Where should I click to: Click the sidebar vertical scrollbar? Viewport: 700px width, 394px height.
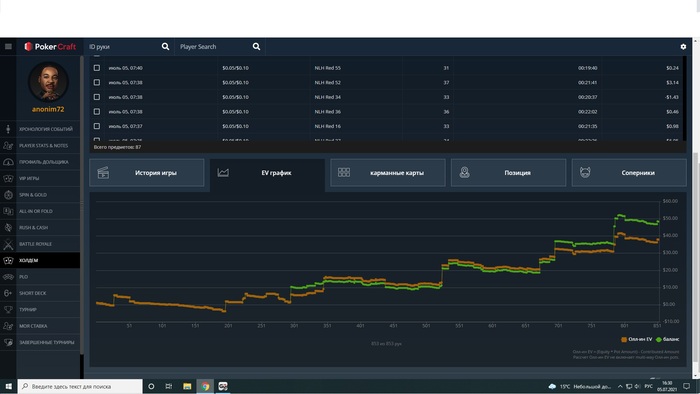pyautogui.click(x=82, y=205)
